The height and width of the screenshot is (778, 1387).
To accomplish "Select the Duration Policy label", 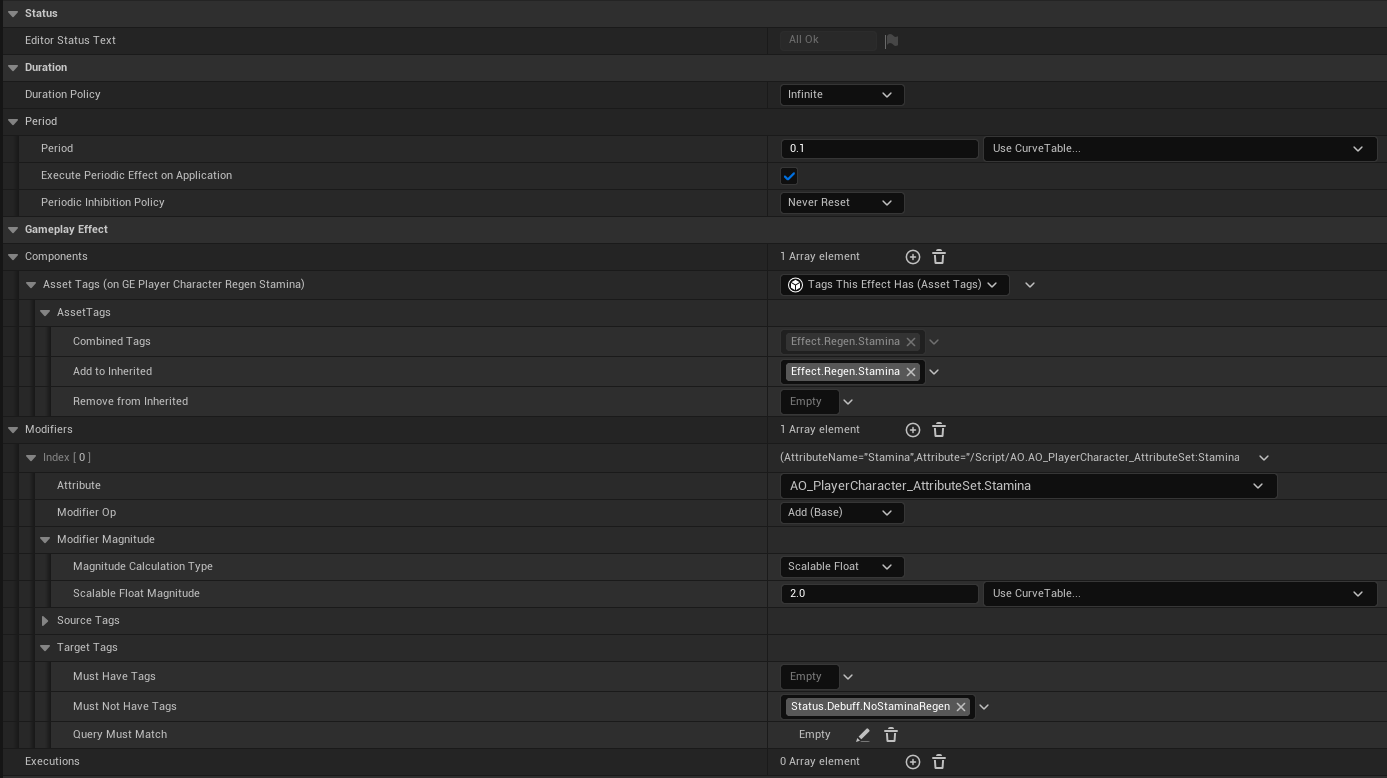I will pyautogui.click(x=63, y=95).
